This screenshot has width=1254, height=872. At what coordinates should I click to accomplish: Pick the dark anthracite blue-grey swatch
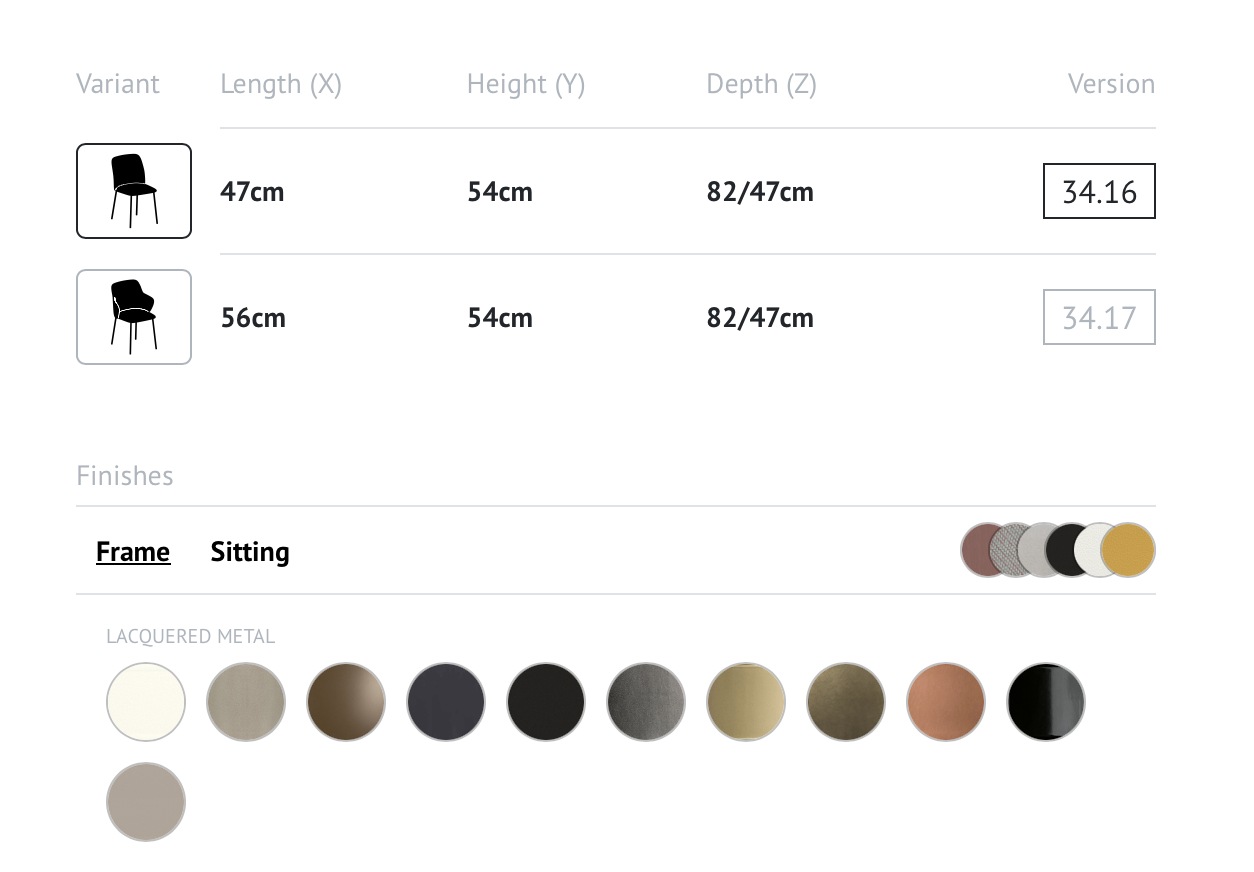pos(446,702)
